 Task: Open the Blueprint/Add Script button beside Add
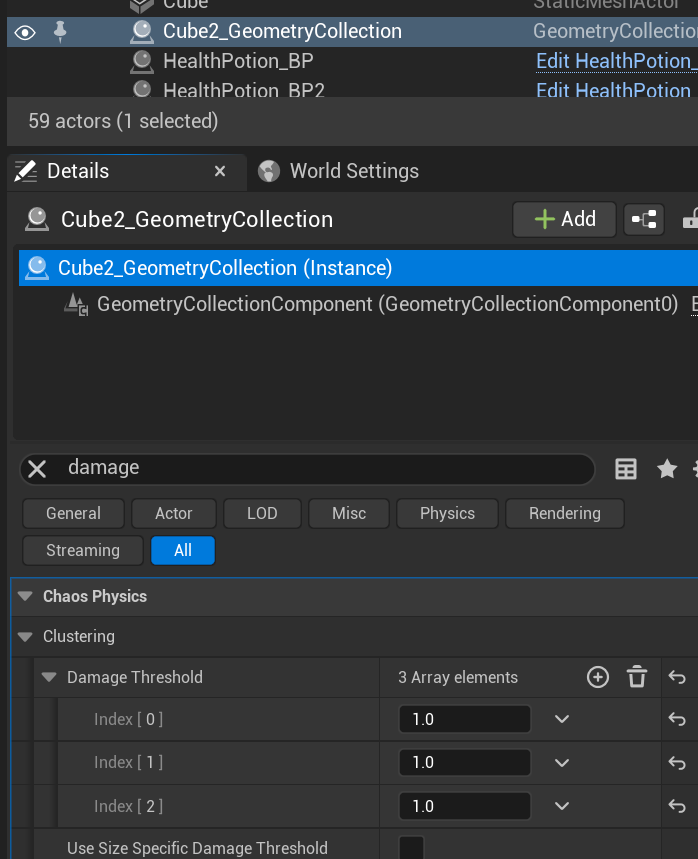pyautogui.click(x=643, y=219)
